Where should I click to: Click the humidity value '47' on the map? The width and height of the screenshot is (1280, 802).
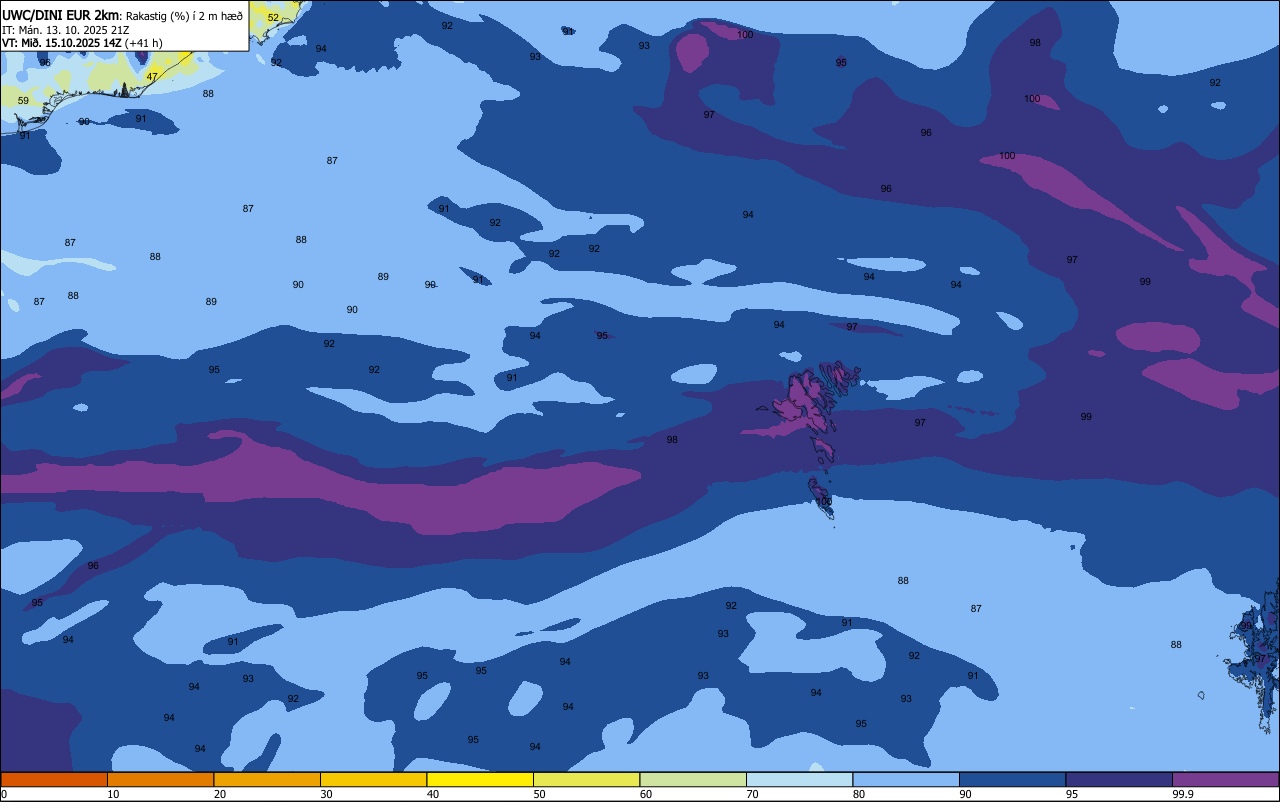coord(152,76)
